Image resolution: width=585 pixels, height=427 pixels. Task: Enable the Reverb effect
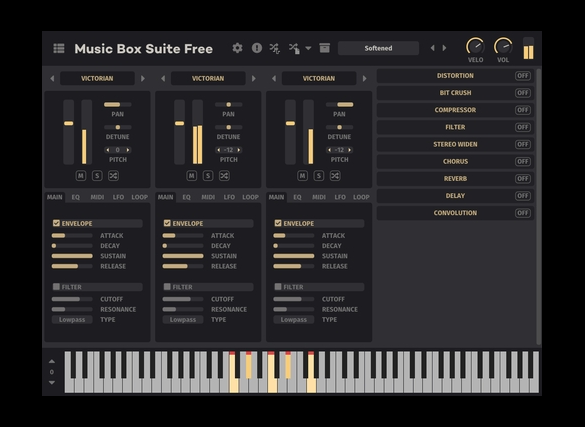point(523,179)
